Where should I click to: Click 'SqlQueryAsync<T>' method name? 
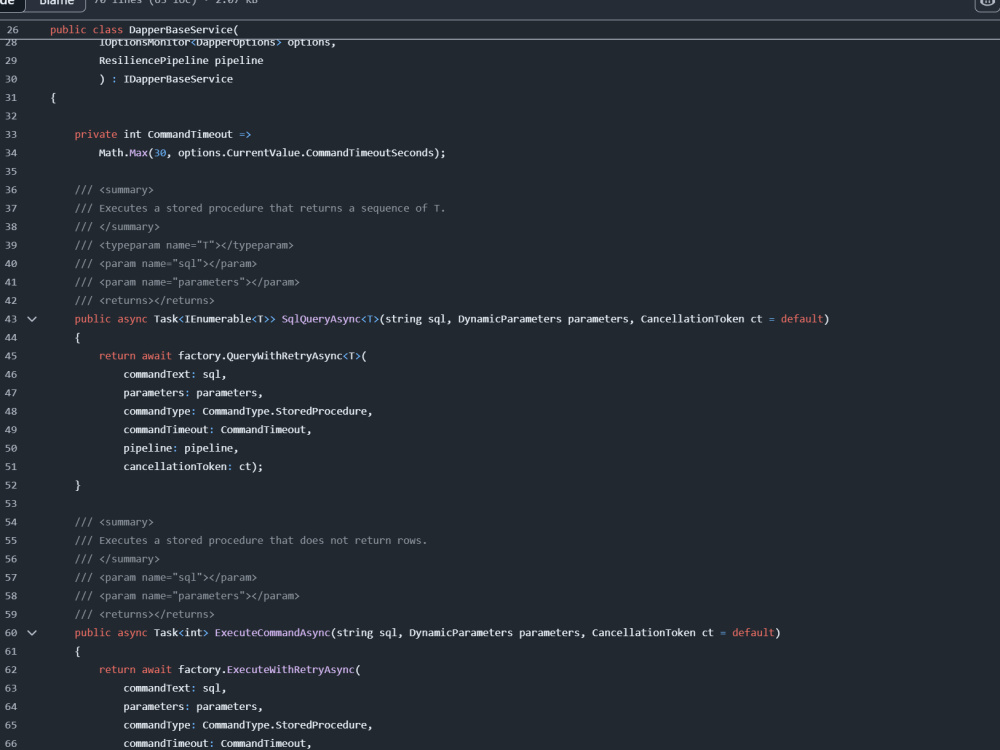(x=330, y=319)
